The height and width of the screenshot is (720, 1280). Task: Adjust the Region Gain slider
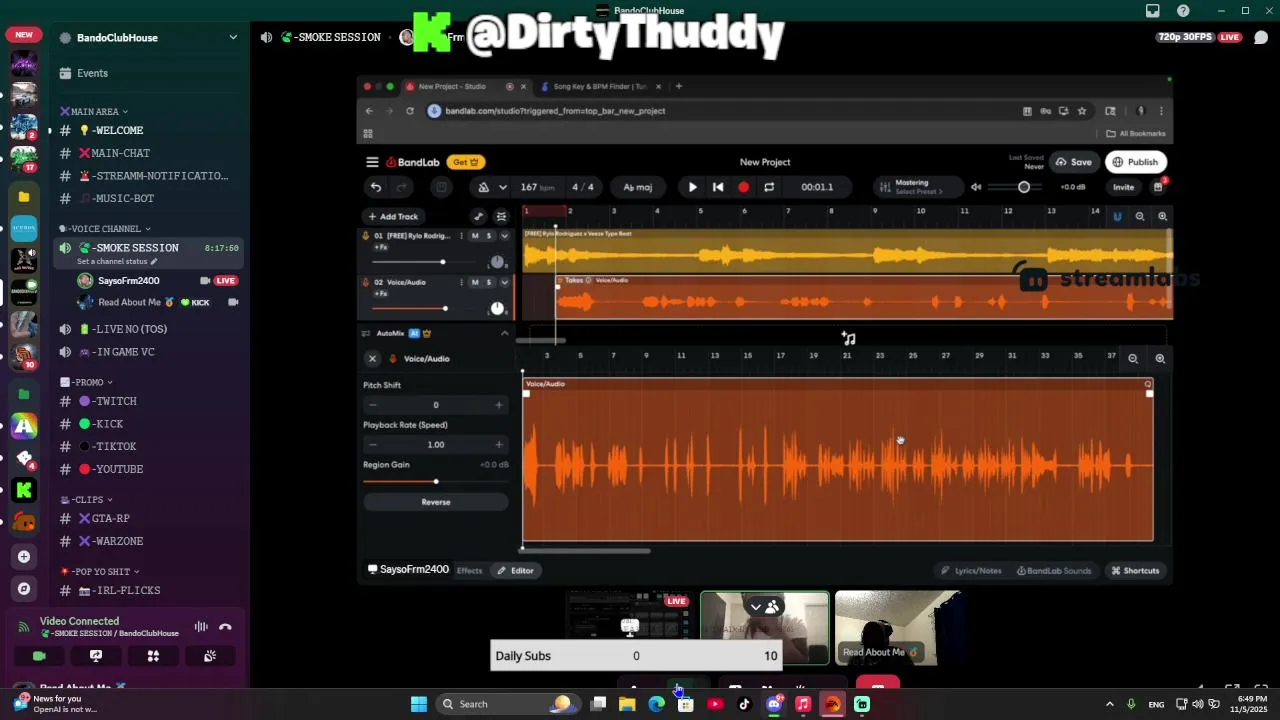coord(435,482)
